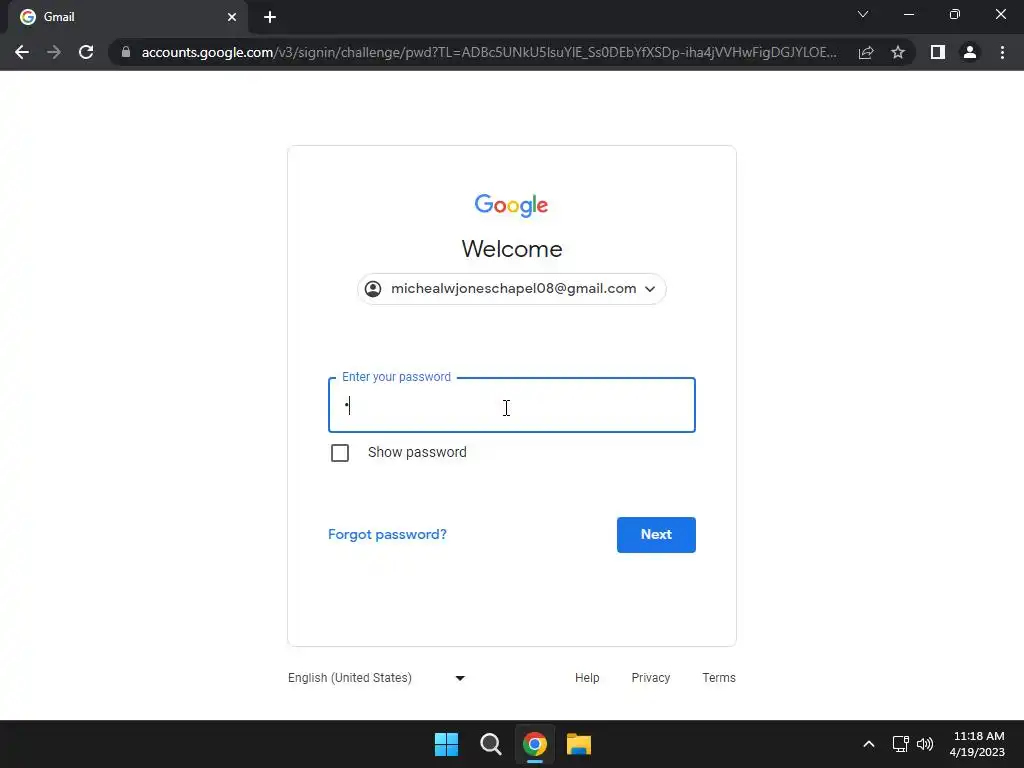Open the Windows Start menu

447,744
